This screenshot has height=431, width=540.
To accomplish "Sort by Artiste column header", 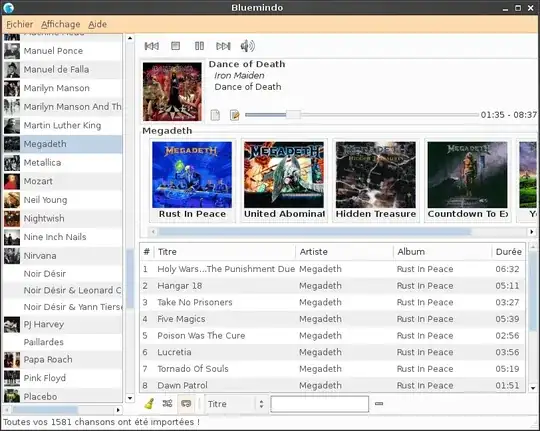I will (344, 252).
